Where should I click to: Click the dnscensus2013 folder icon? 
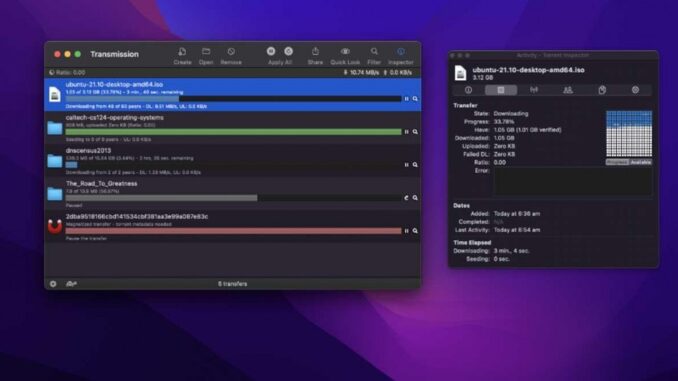(x=55, y=160)
